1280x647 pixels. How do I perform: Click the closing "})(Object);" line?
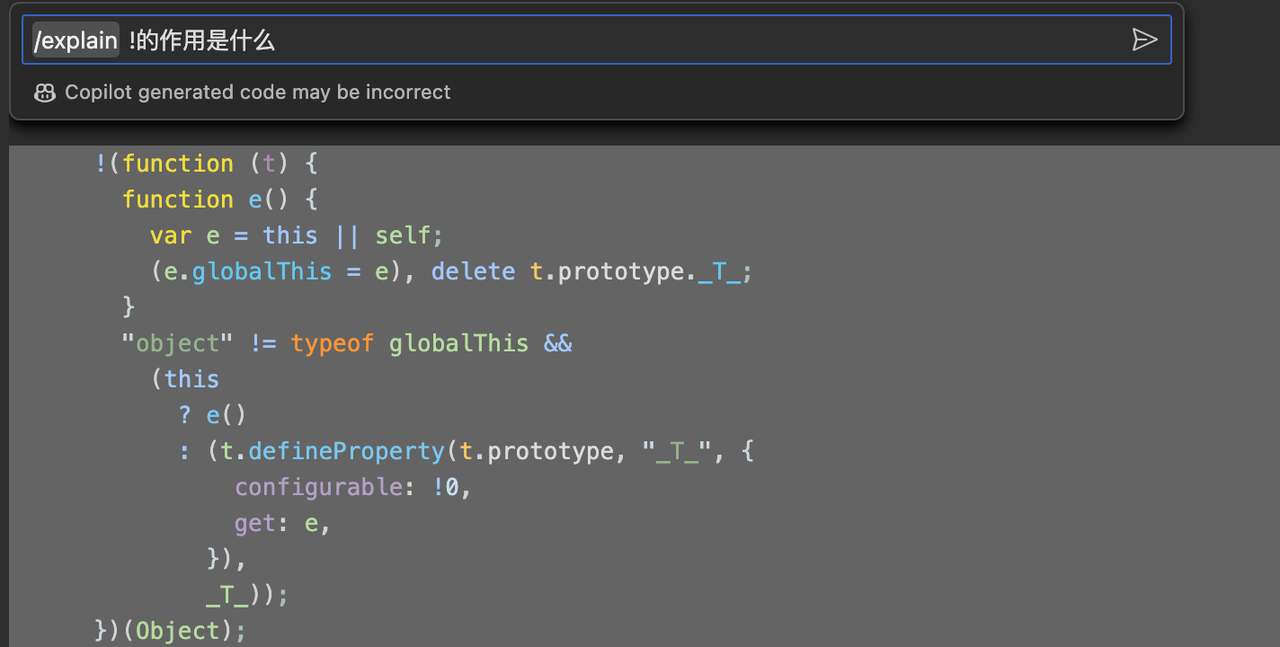170,631
